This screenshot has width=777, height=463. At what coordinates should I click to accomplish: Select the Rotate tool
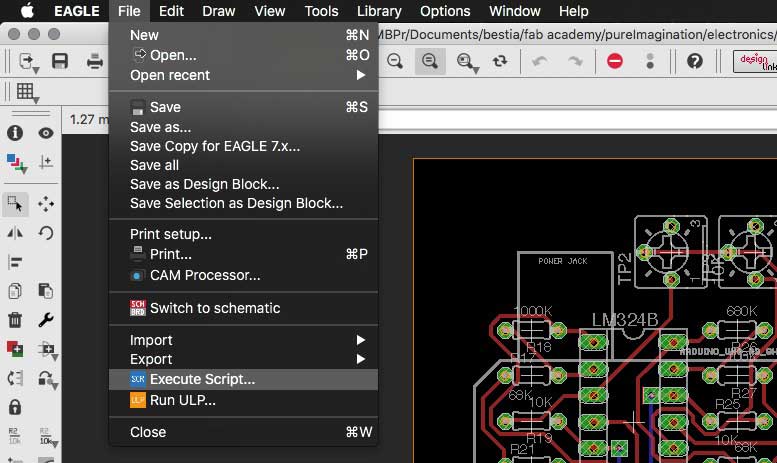(46, 233)
